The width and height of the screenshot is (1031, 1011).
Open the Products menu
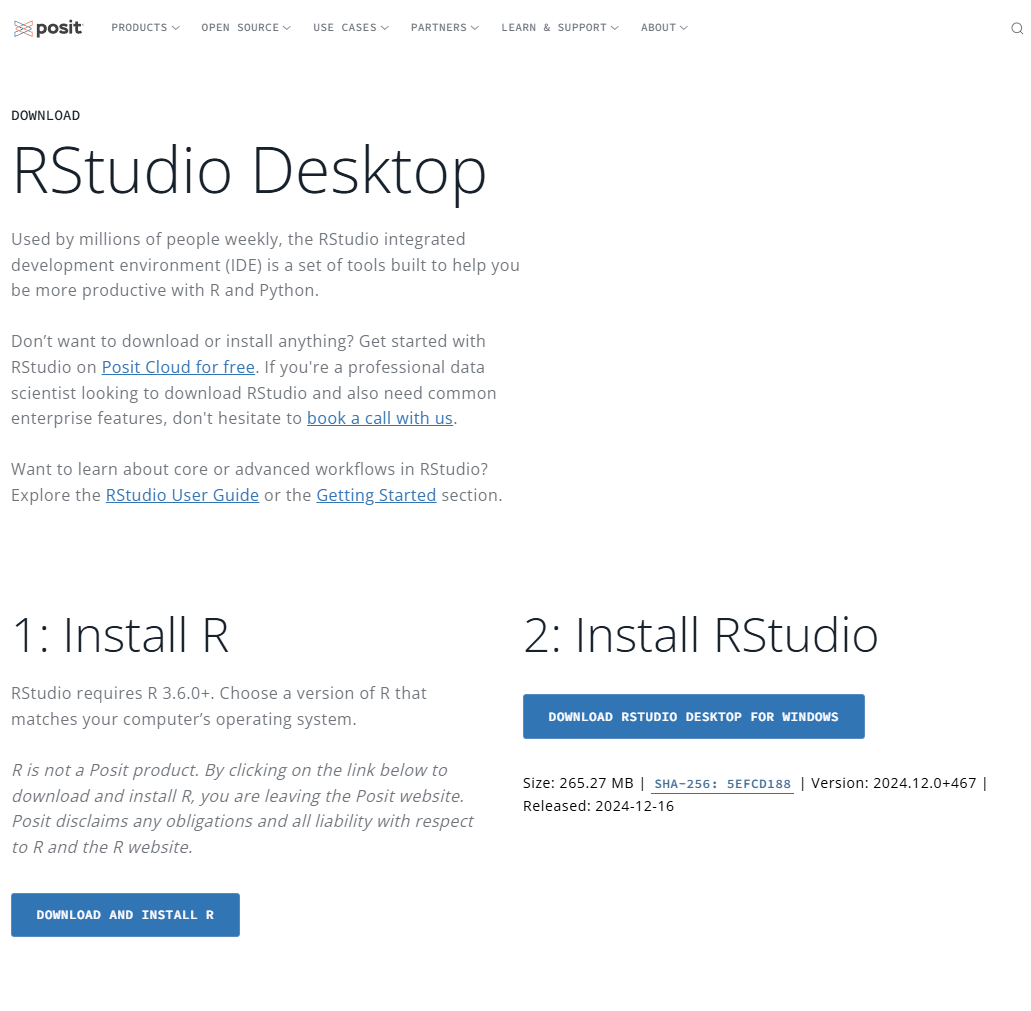139,28
